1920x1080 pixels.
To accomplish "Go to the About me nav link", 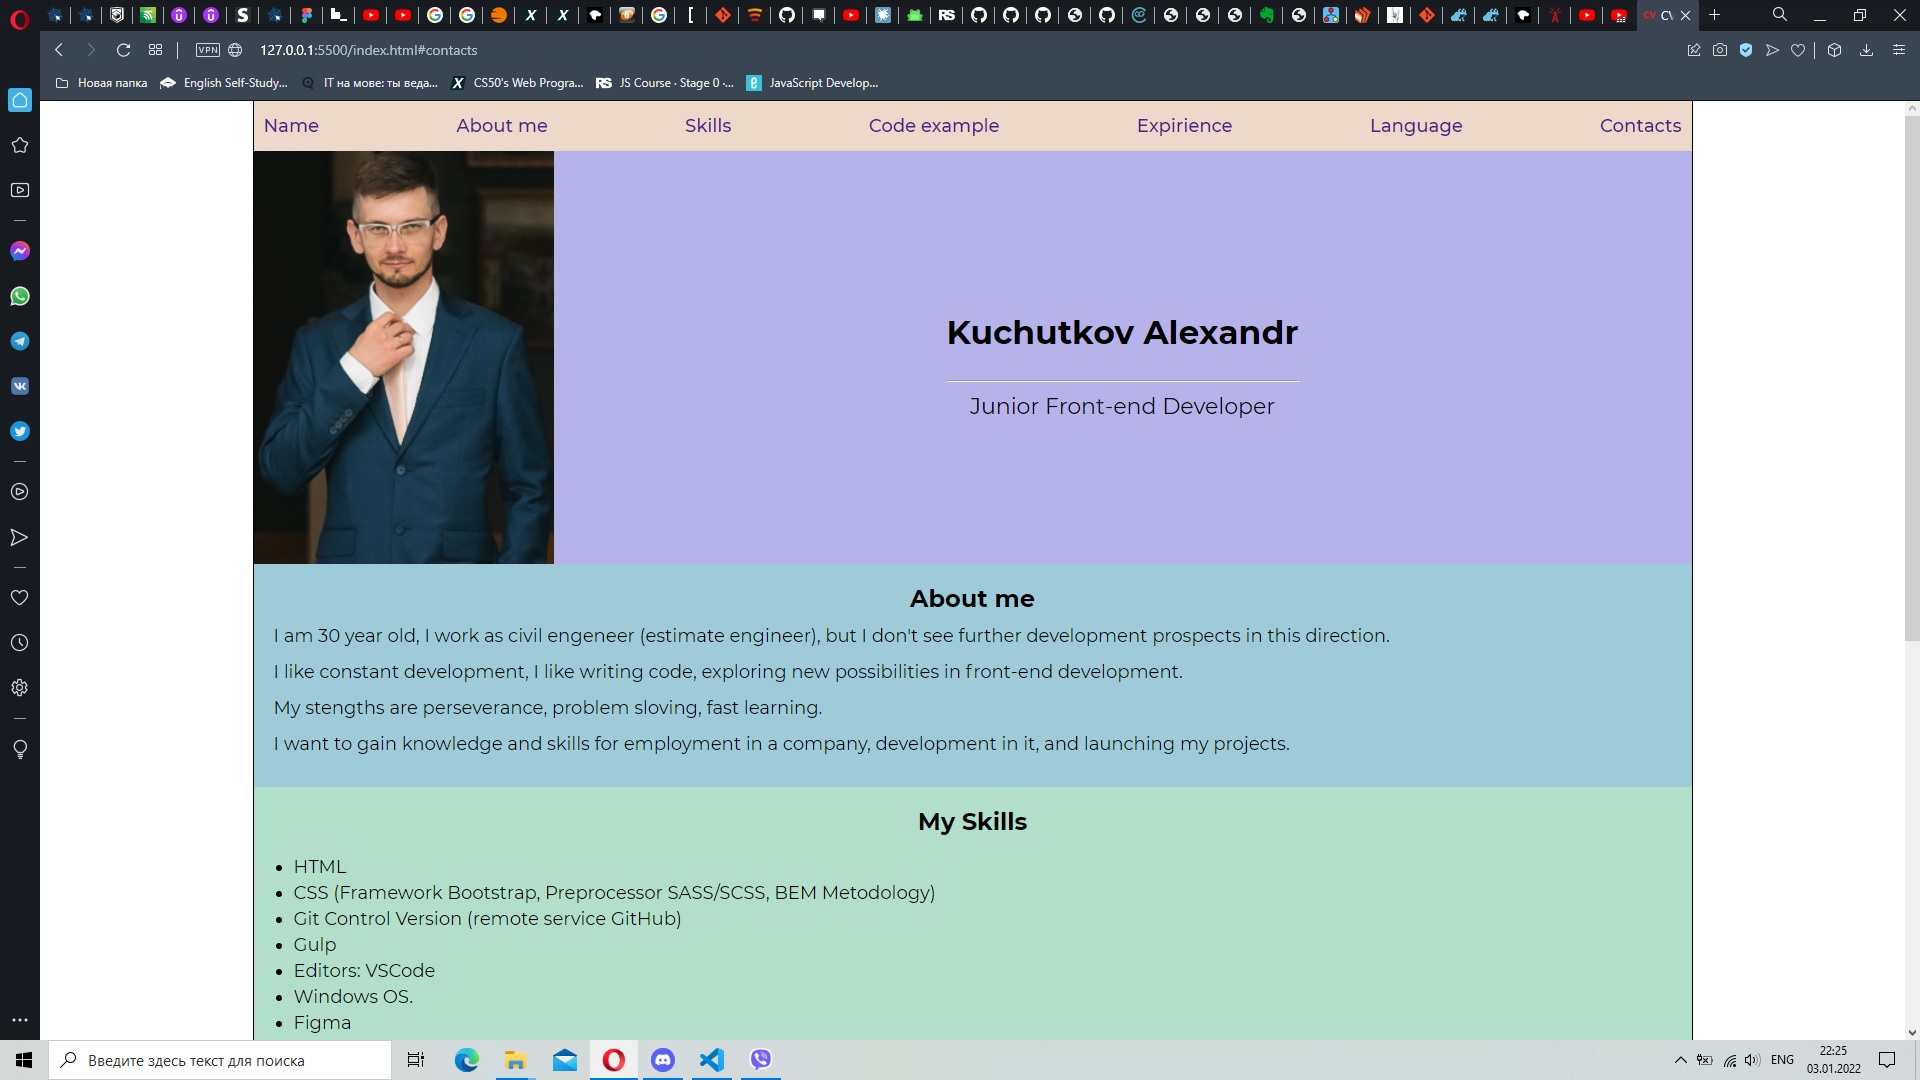I will 502,126.
